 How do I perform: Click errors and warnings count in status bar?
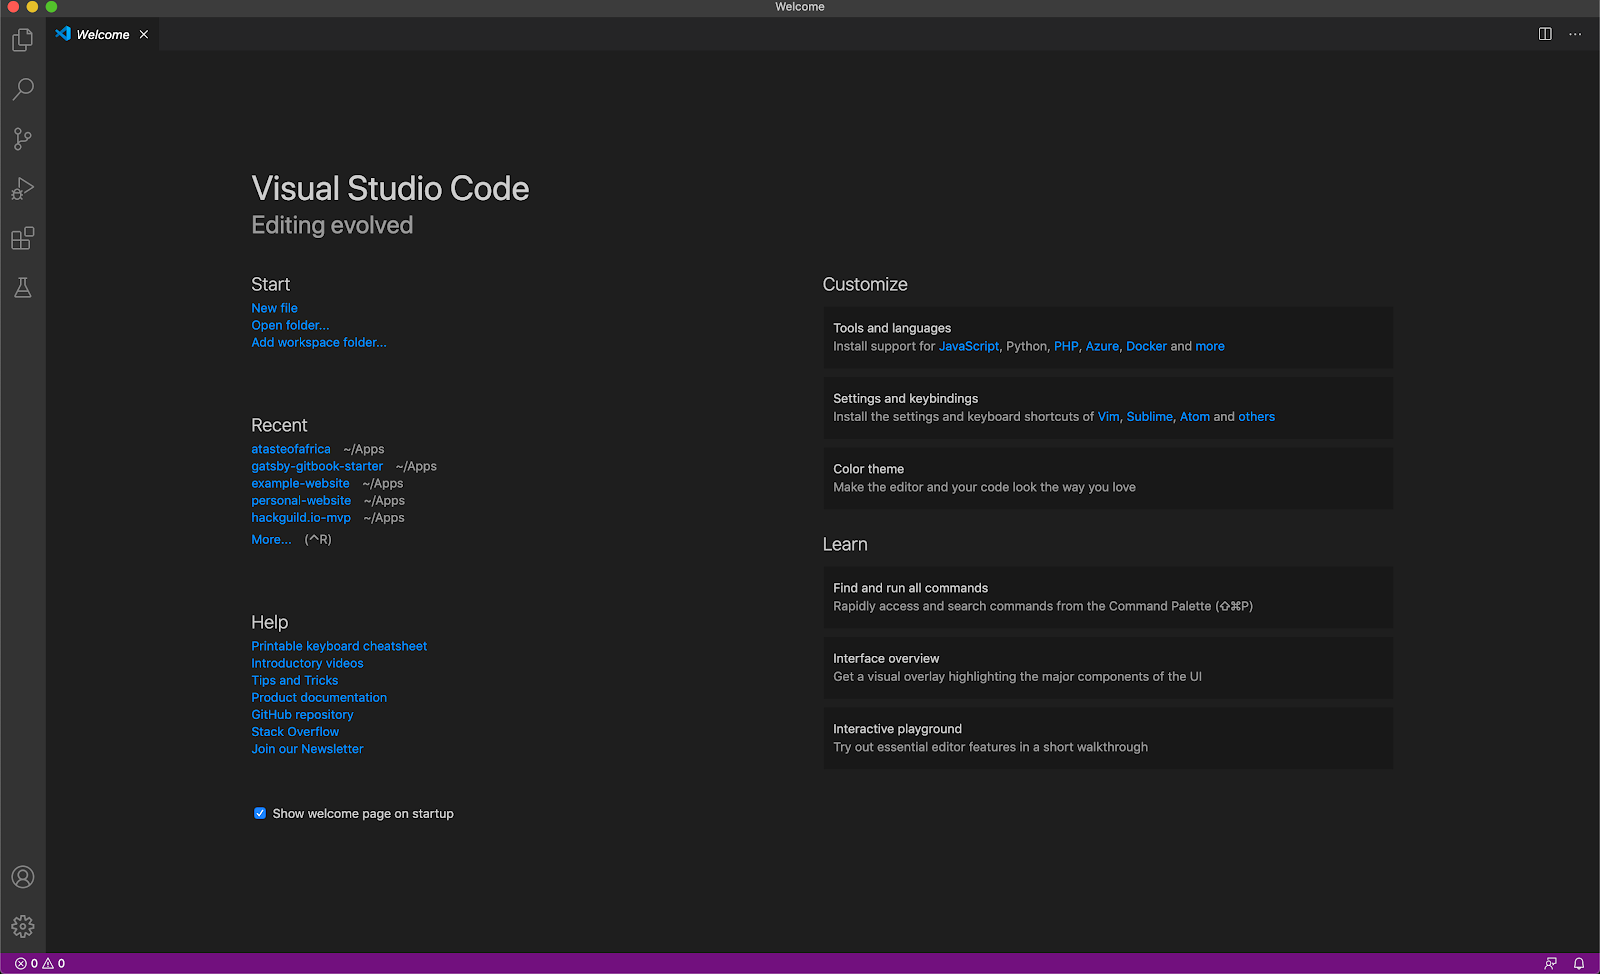[x=40, y=963]
